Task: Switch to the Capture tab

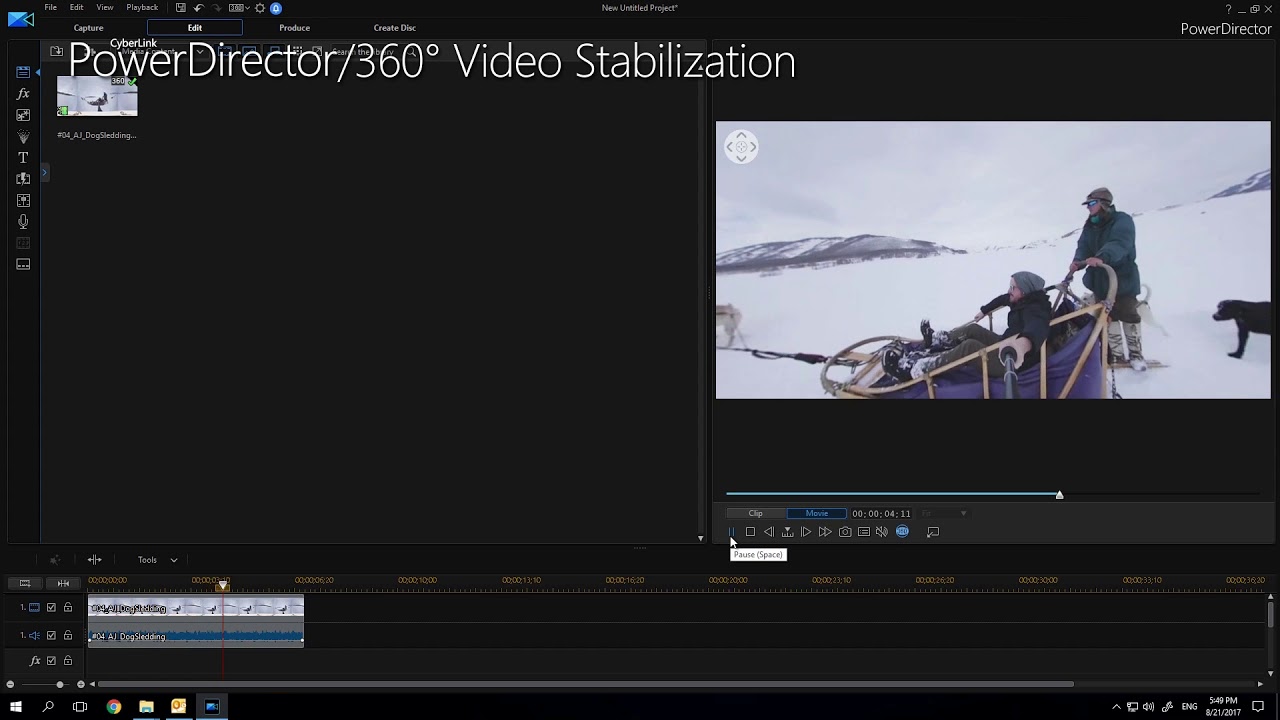Action: [88, 28]
